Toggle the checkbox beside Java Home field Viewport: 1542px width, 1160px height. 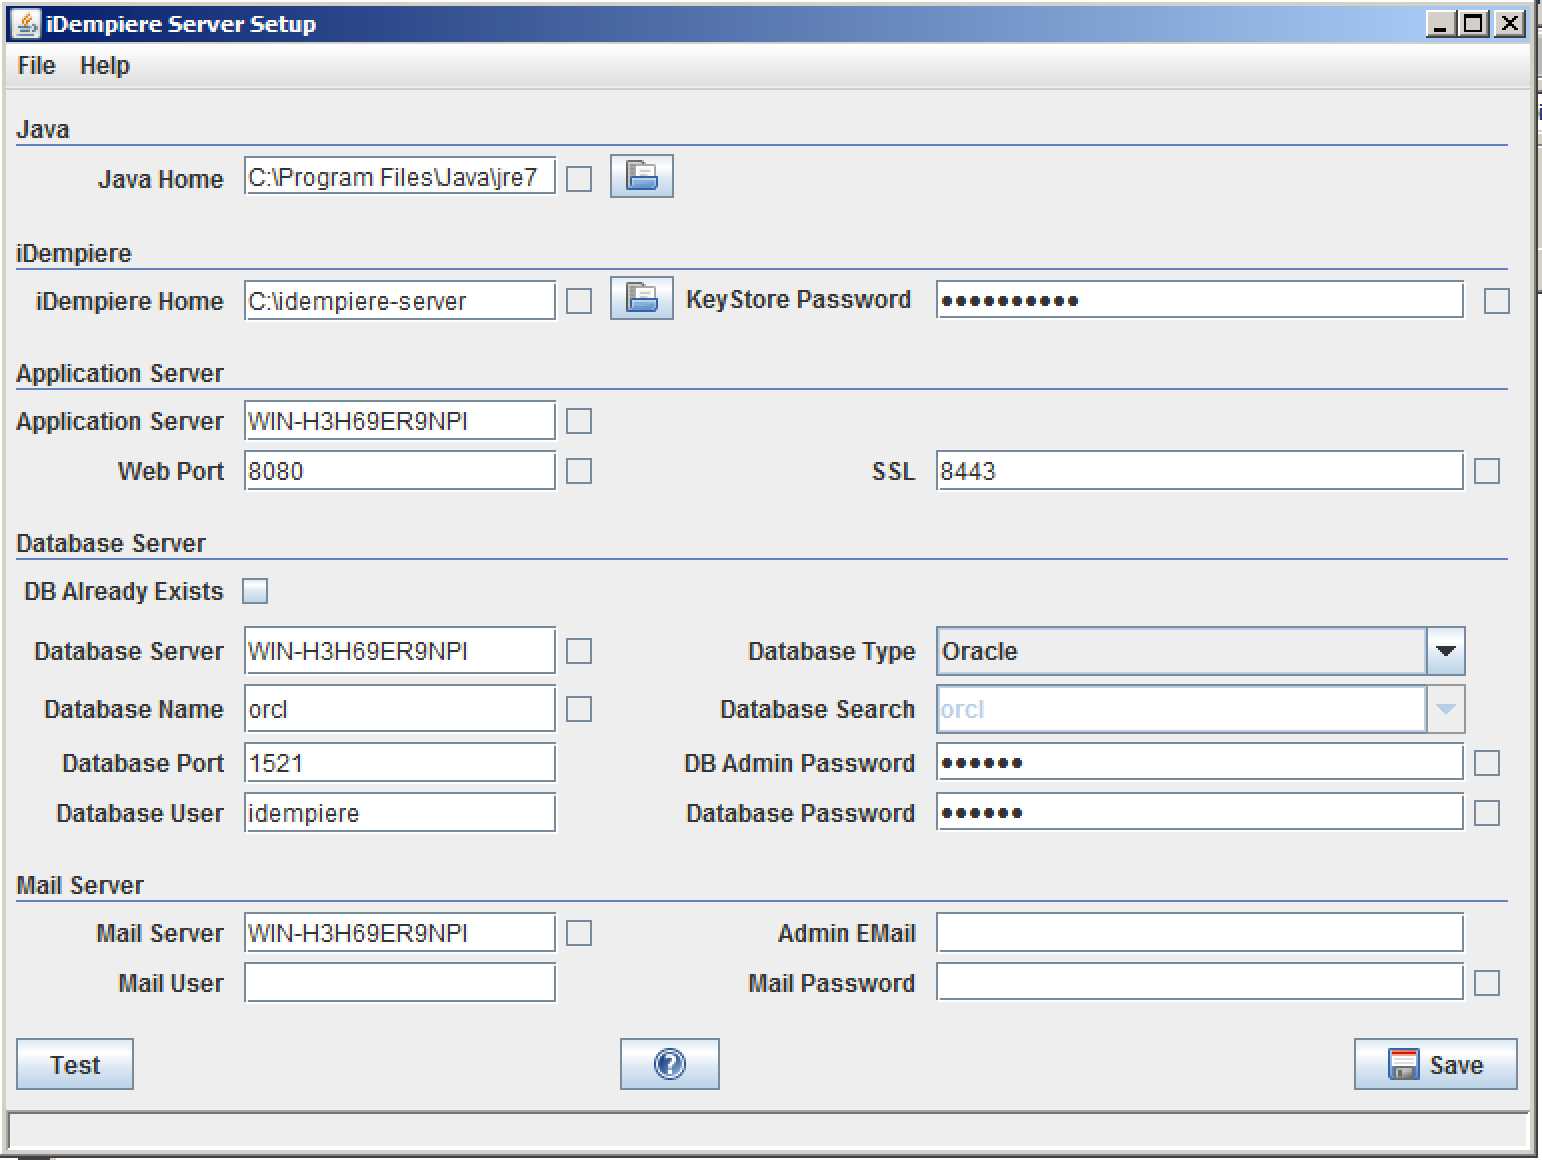click(579, 179)
